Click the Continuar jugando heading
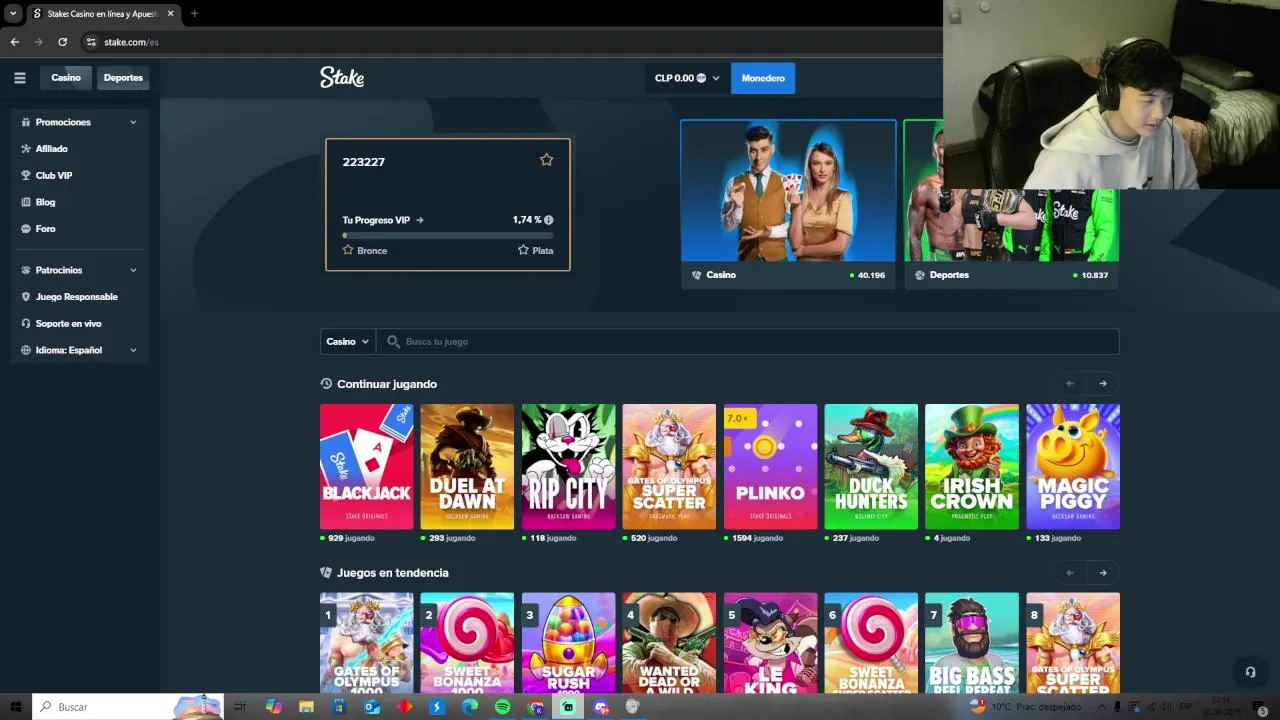The height and width of the screenshot is (720, 1280). pos(387,384)
